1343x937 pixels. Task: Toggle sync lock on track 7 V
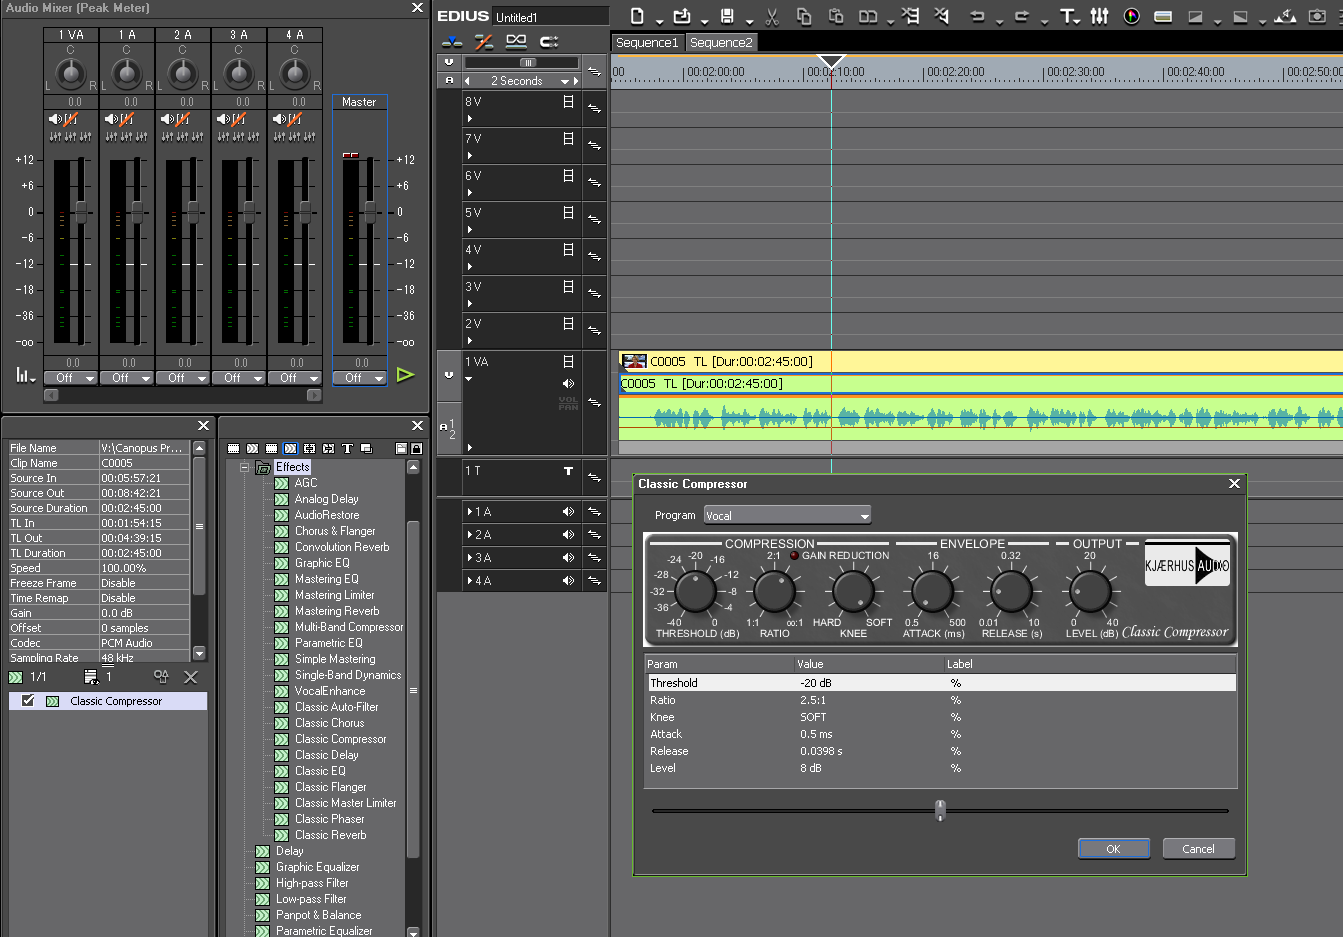pyautogui.click(x=594, y=146)
